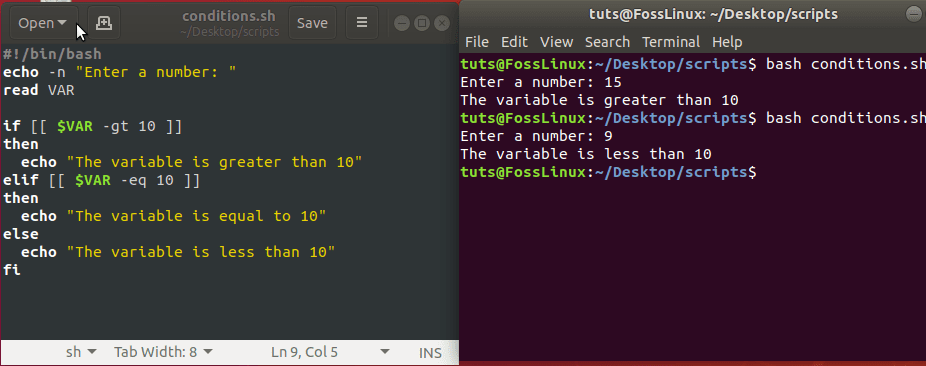
Task: Click terminal output "The variable is less than 10"
Action: (586, 155)
